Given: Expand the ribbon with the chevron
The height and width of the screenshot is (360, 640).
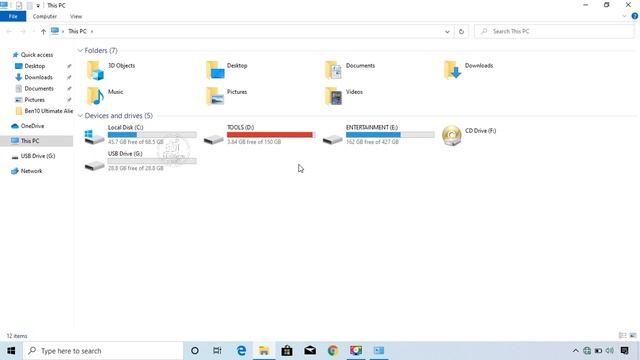Looking at the screenshot, I should pyautogui.click(x=624, y=16).
